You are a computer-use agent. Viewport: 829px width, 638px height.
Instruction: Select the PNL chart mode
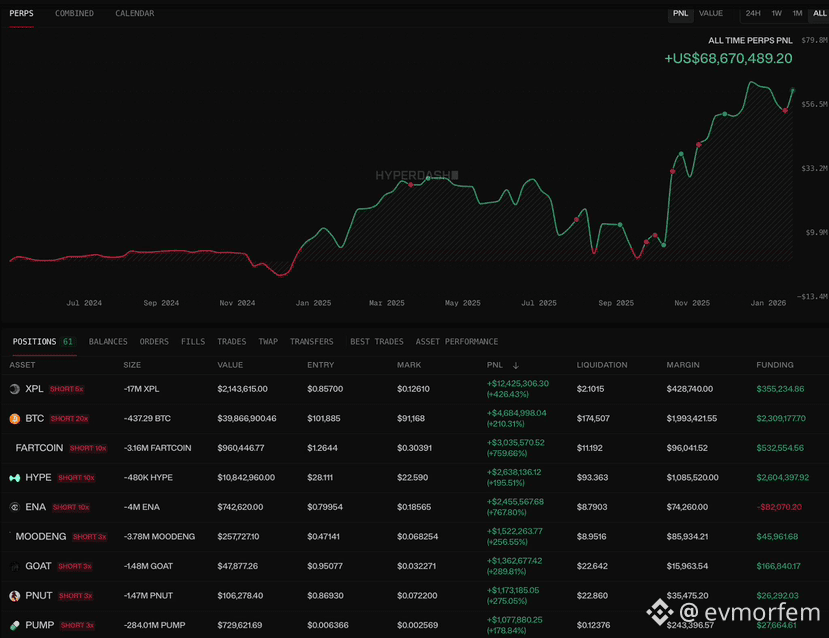point(680,13)
